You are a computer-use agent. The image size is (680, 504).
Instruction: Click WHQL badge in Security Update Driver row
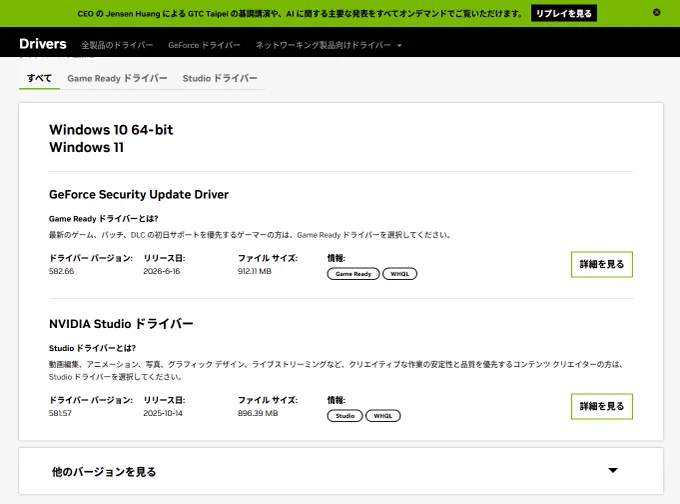399,274
